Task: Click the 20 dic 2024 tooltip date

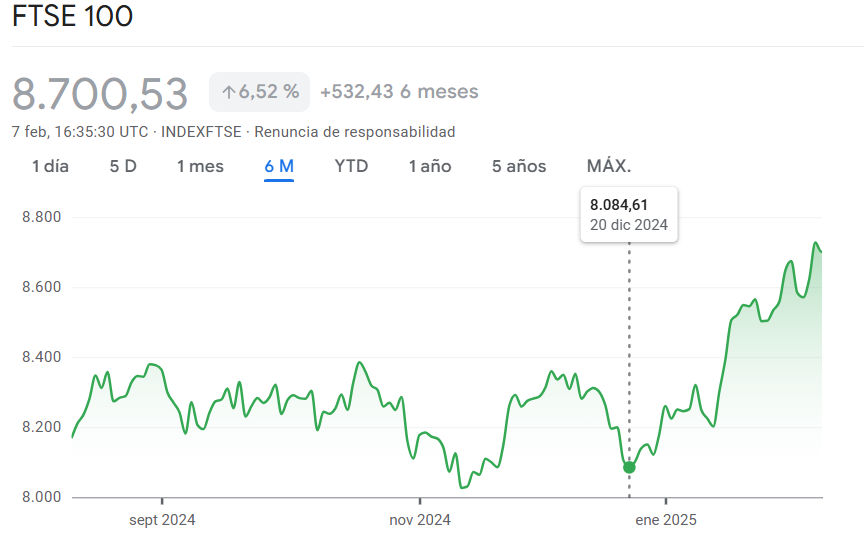Action: 629,225
